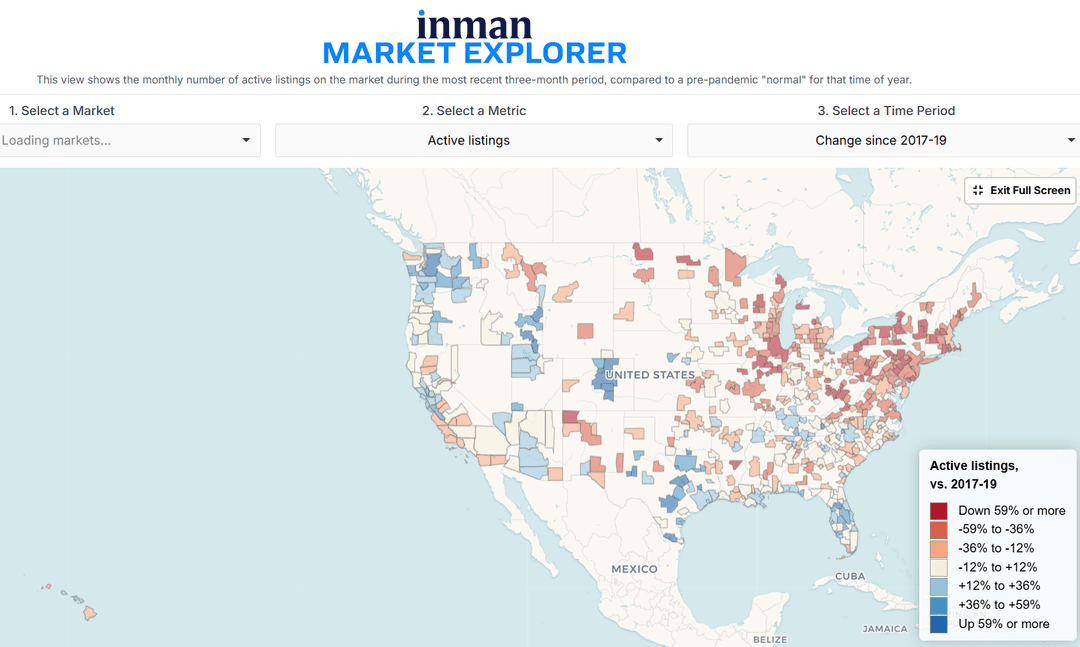Click the Exit Full Screen button
This screenshot has width=1080, height=647.
pyautogui.click(x=1021, y=190)
